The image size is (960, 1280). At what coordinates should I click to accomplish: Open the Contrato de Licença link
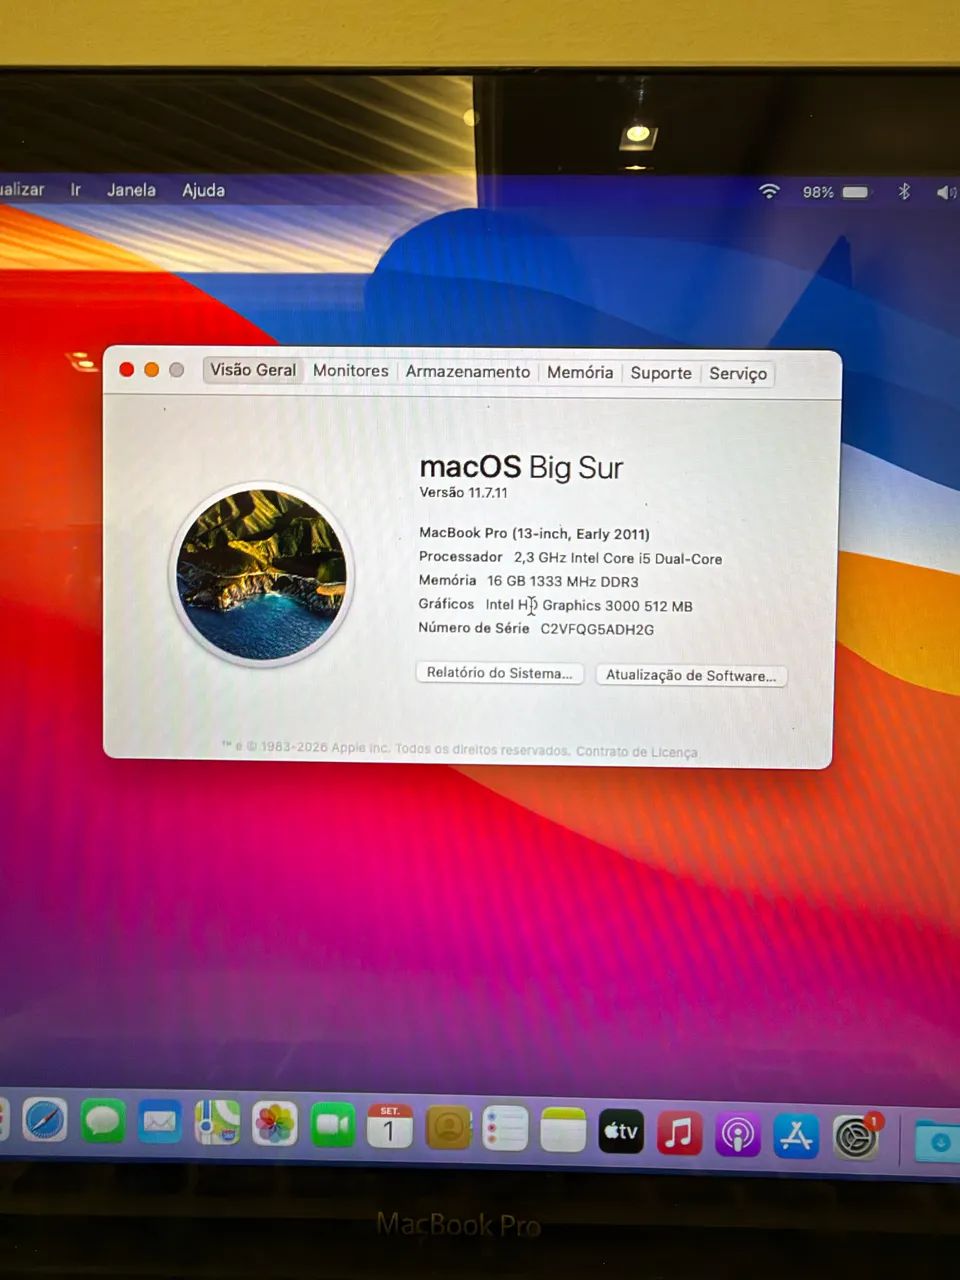pos(636,752)
